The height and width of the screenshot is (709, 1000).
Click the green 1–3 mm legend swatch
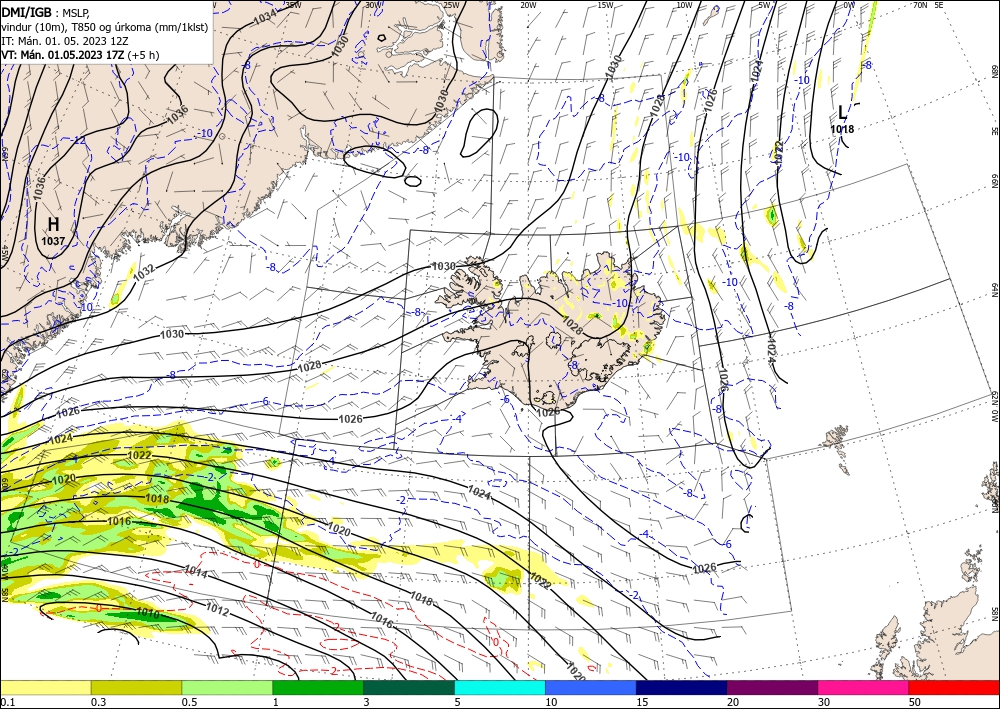point(318,687)
